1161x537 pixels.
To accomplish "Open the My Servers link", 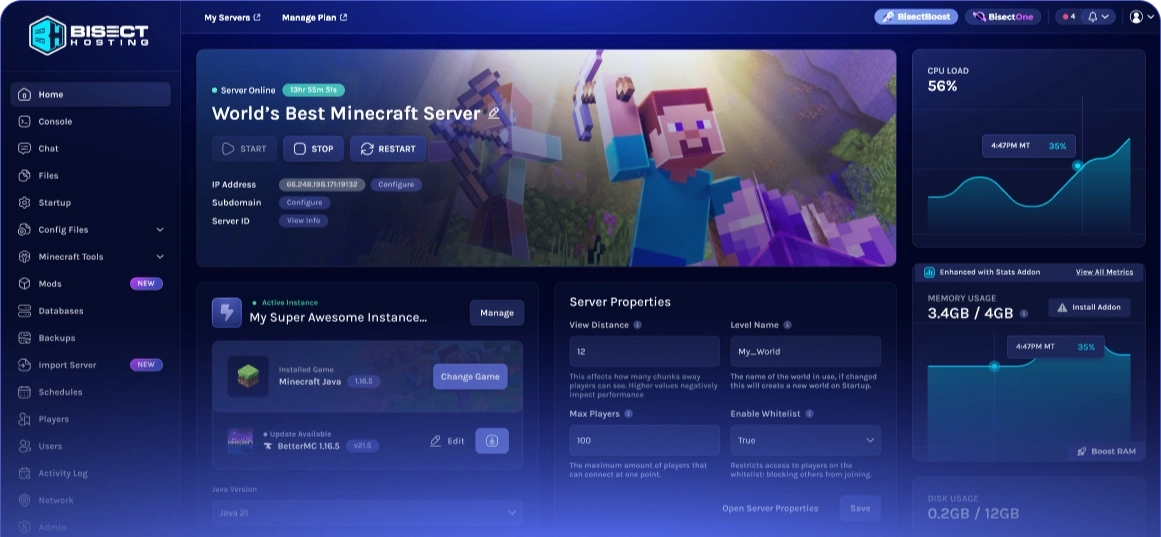I will (x=232, y=17).
